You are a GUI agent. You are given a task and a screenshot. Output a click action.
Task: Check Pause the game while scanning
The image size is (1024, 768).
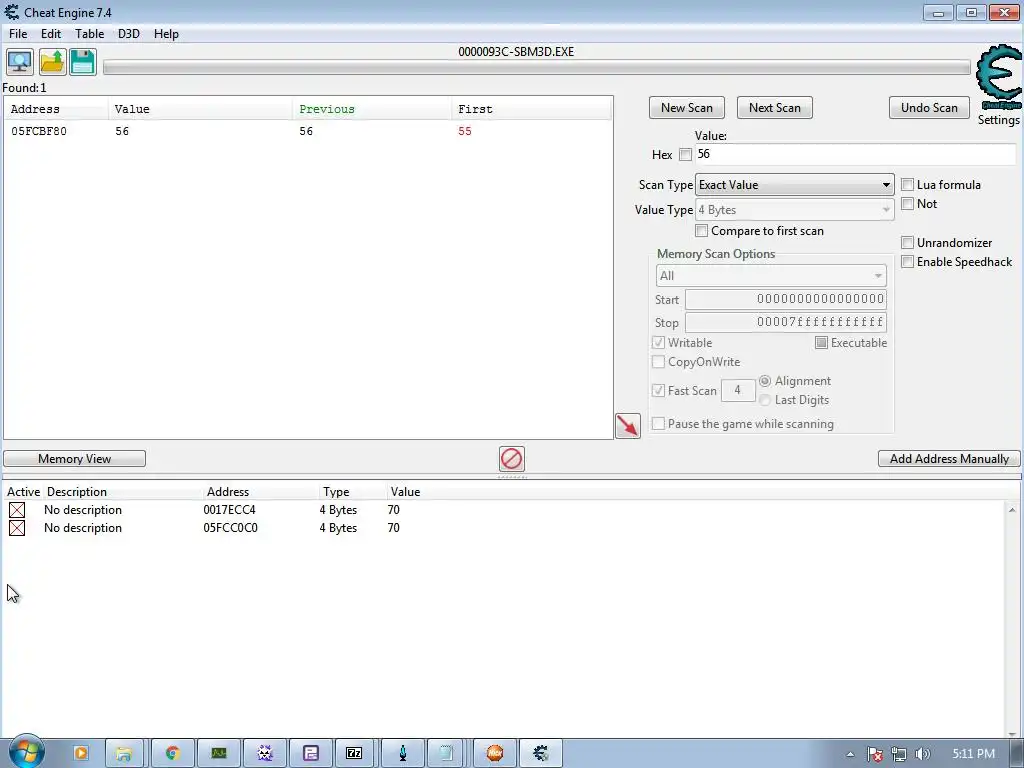click(658, 424)
